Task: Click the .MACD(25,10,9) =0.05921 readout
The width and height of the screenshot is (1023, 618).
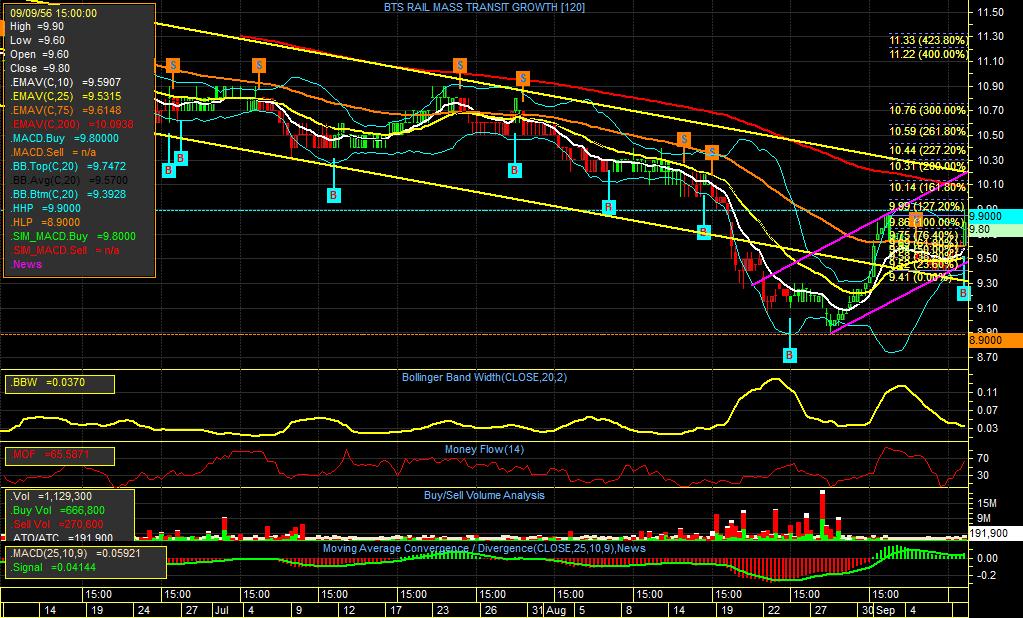Action: [x=75, y=553]
